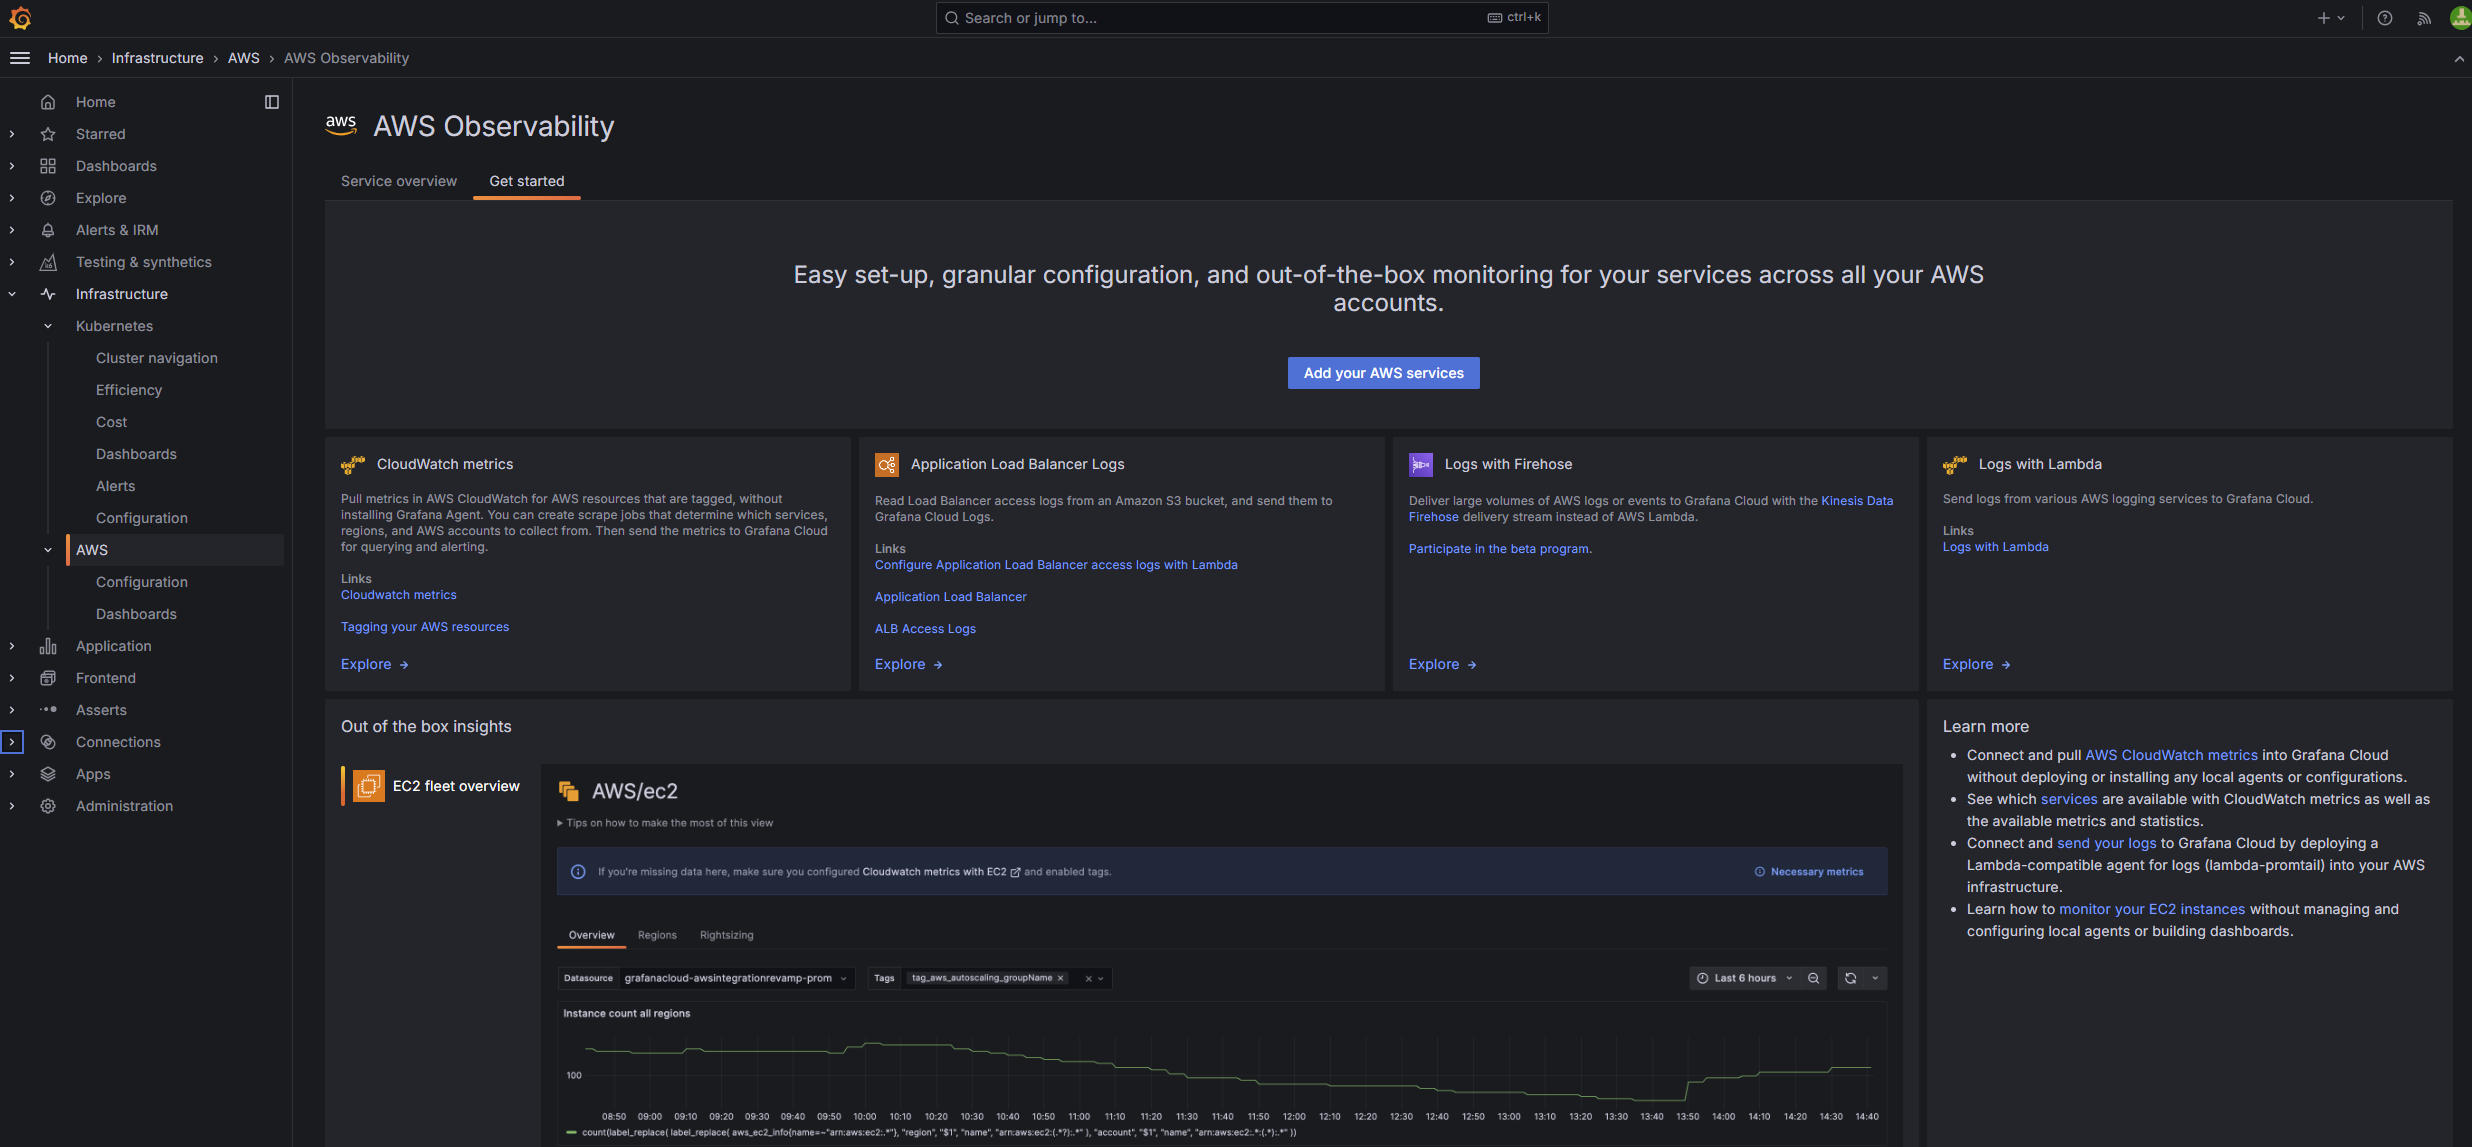Open the Explore section icon in sidebar
2472x1147 pixels.
48,197
